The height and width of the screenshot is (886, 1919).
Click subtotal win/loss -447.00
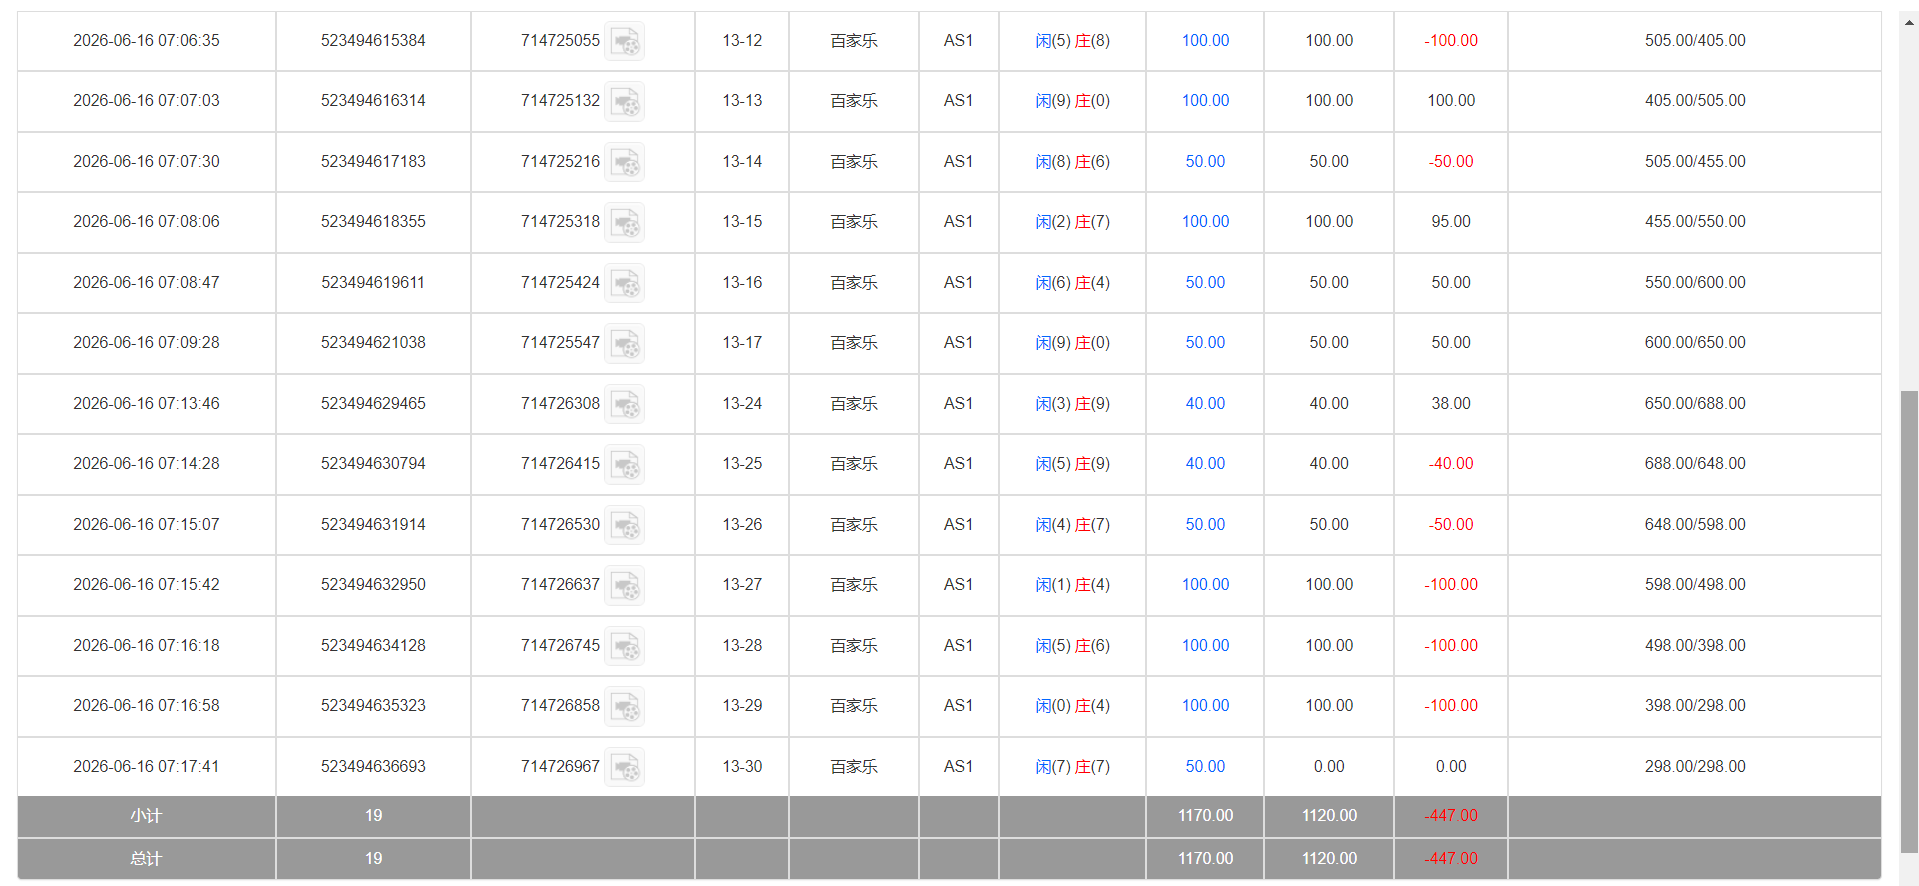(1451, 816)
